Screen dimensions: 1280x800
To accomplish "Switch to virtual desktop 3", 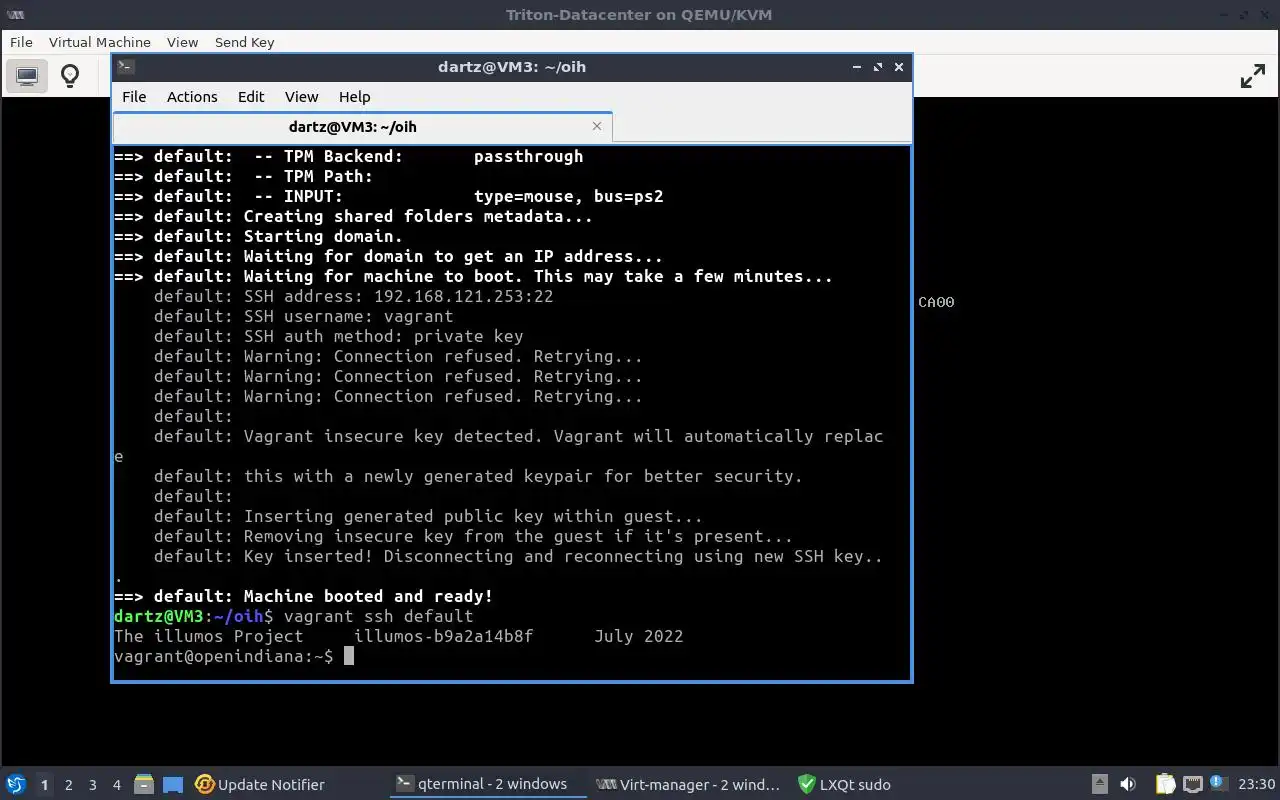I will (92, 784).
